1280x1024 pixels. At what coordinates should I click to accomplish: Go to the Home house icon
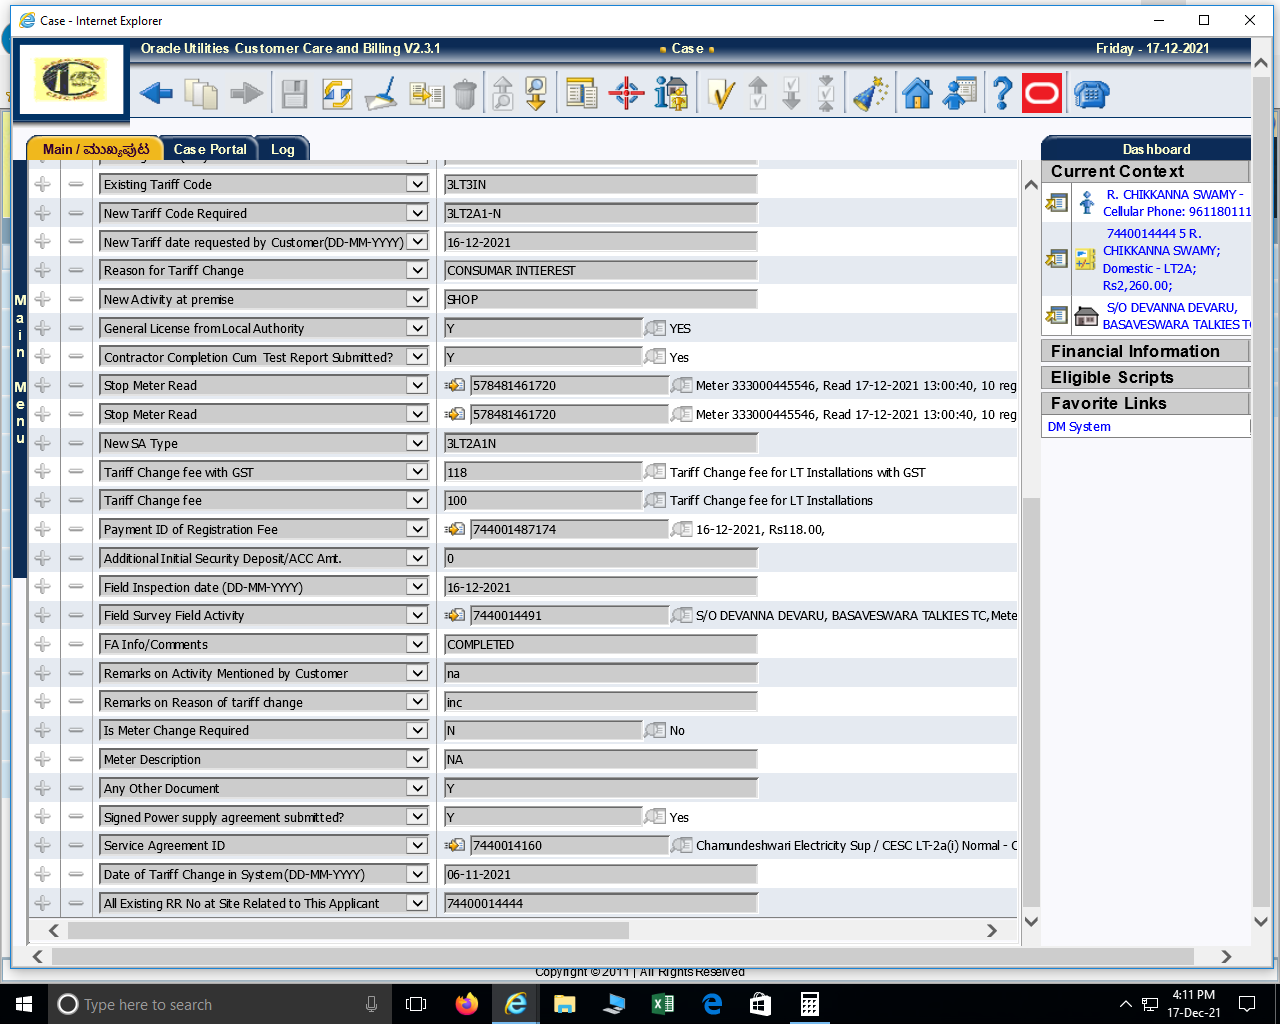917,94
